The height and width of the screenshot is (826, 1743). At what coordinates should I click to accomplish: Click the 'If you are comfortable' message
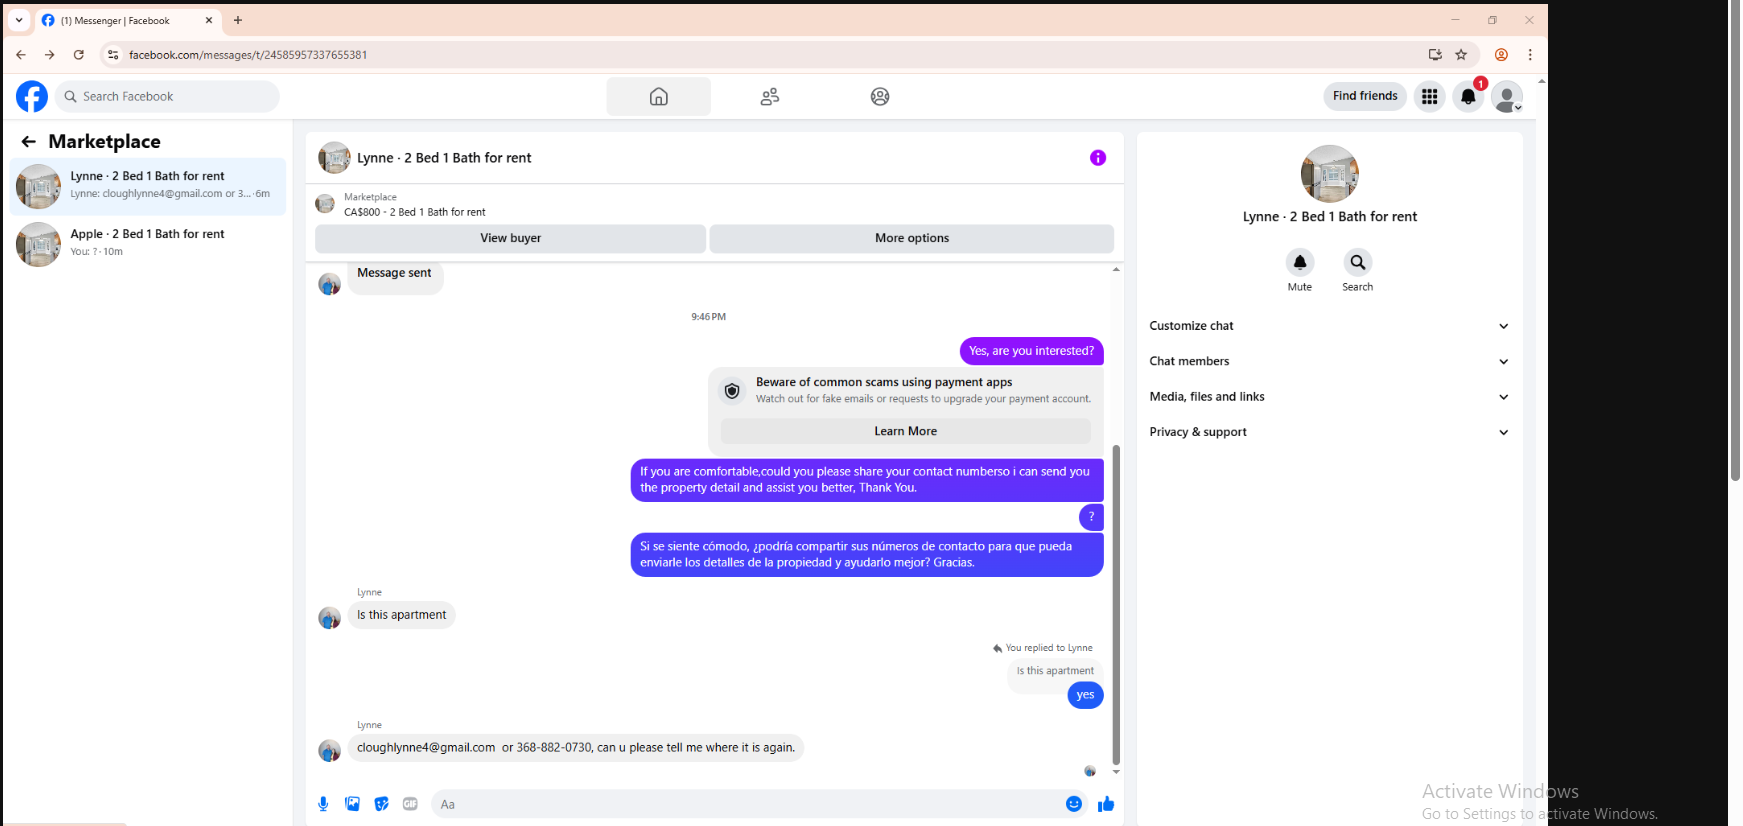click(x=867, y=480)
